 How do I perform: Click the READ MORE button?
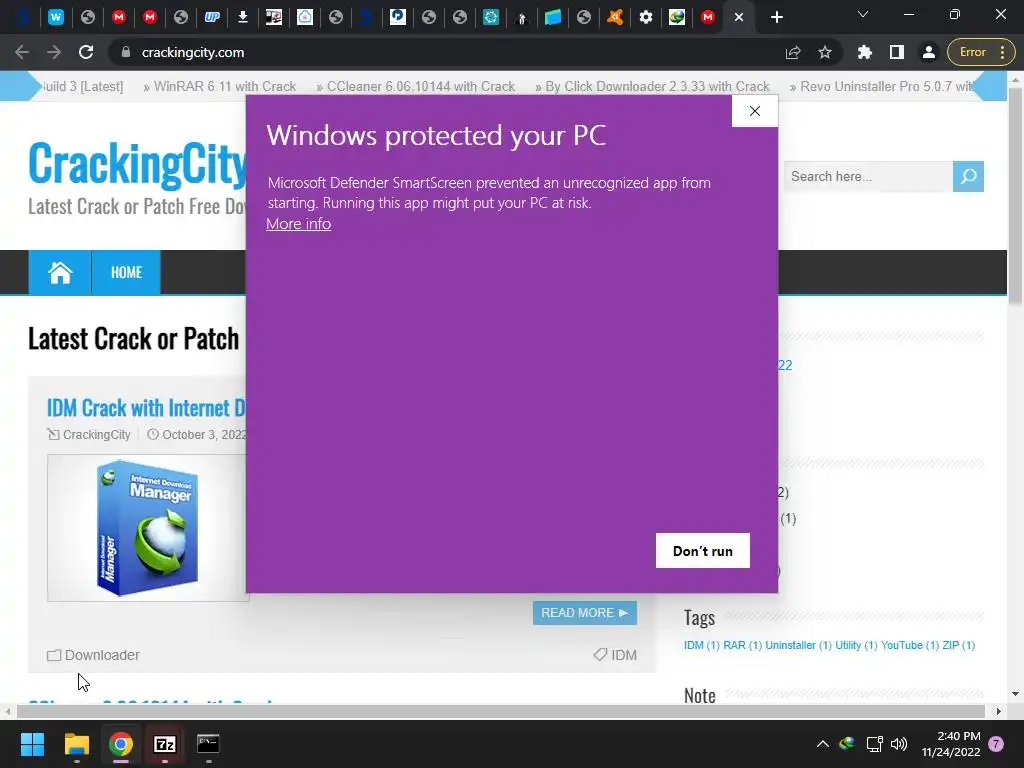tap(584, 613)
